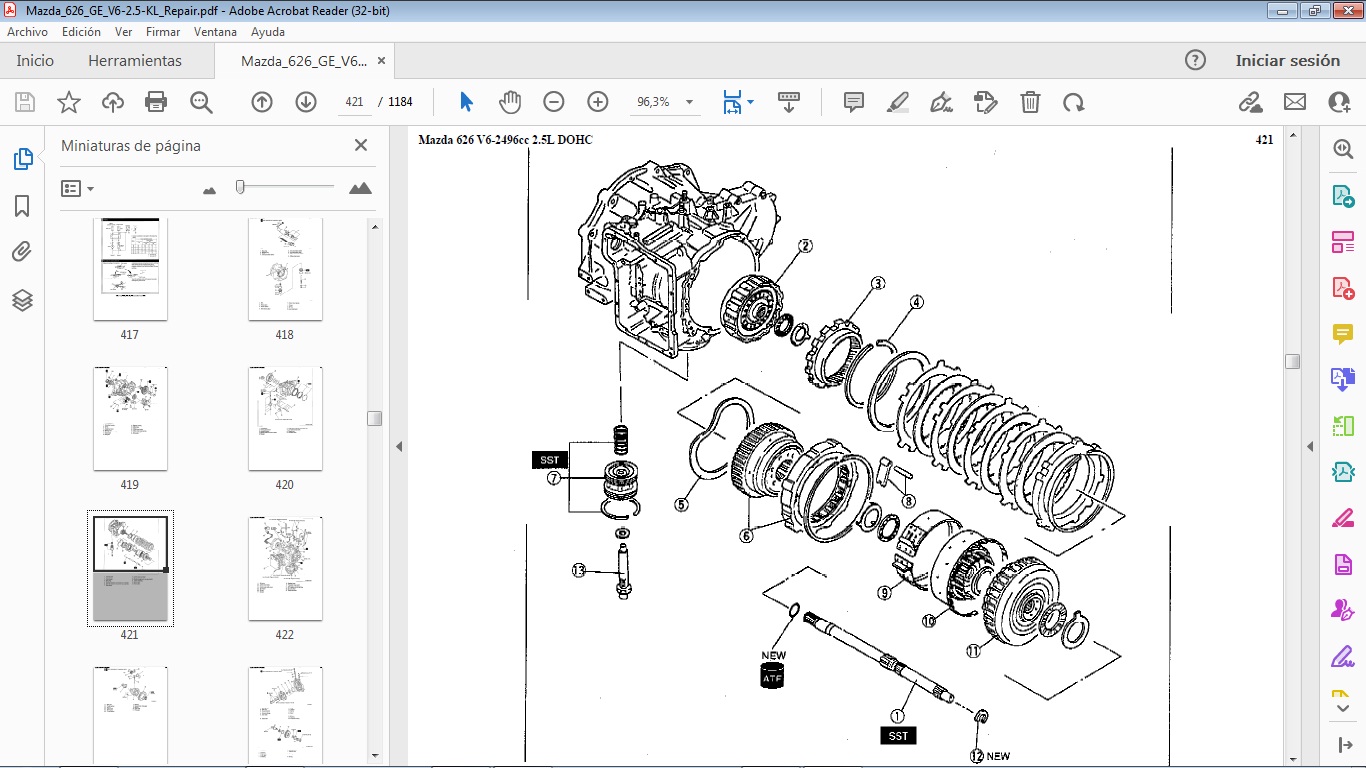Click the upload to cloud icon

tap(113, 102)
